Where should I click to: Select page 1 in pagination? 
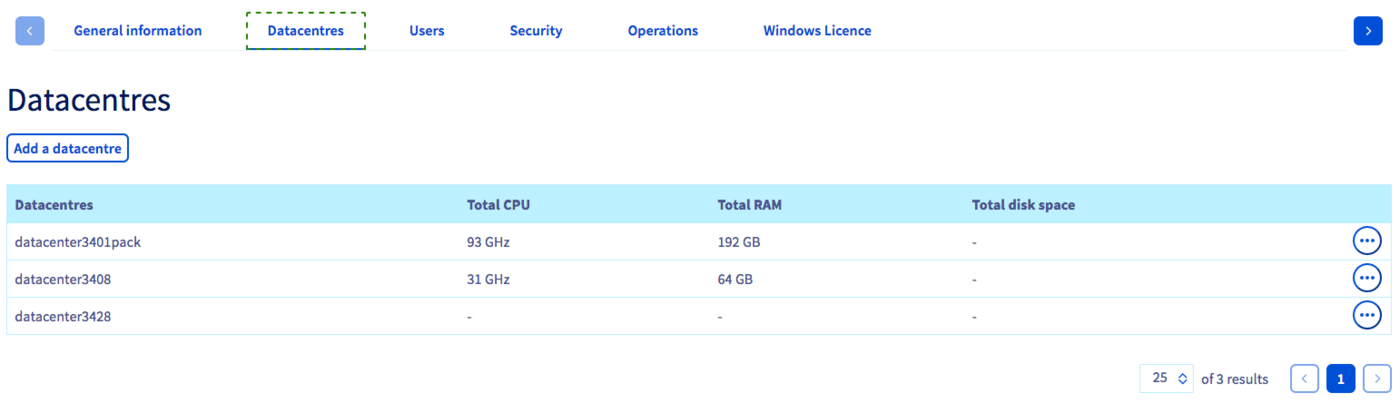tap(1340, 379)
